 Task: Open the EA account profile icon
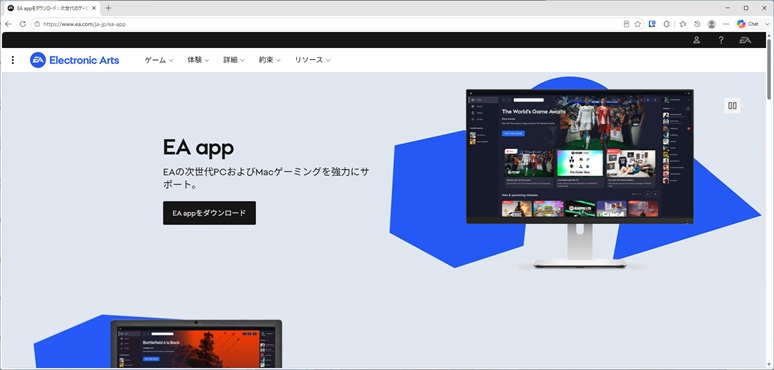(x=697, y=40)
